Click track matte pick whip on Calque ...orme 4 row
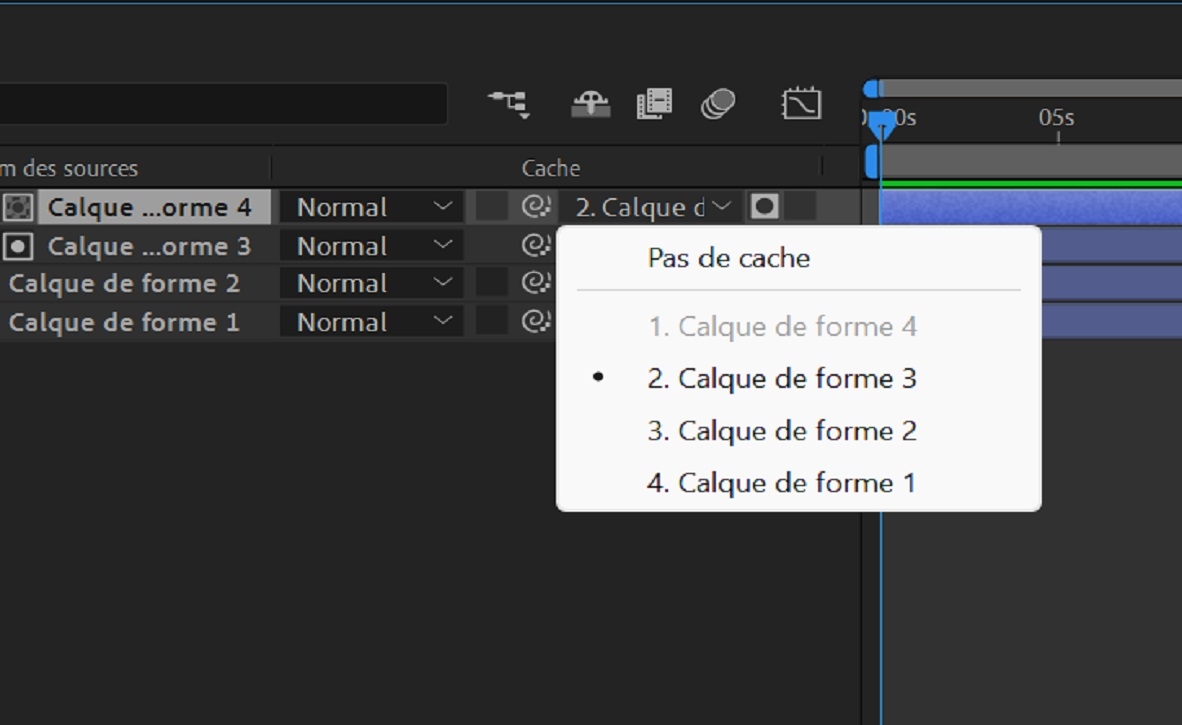The width and height of the screenshot is (1182, 725). tap(537, 207)
